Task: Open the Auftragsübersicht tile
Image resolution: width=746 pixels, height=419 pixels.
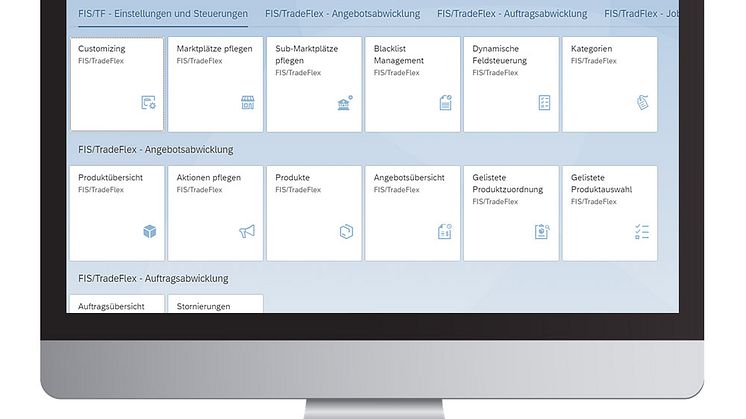Action: (117, 303)
